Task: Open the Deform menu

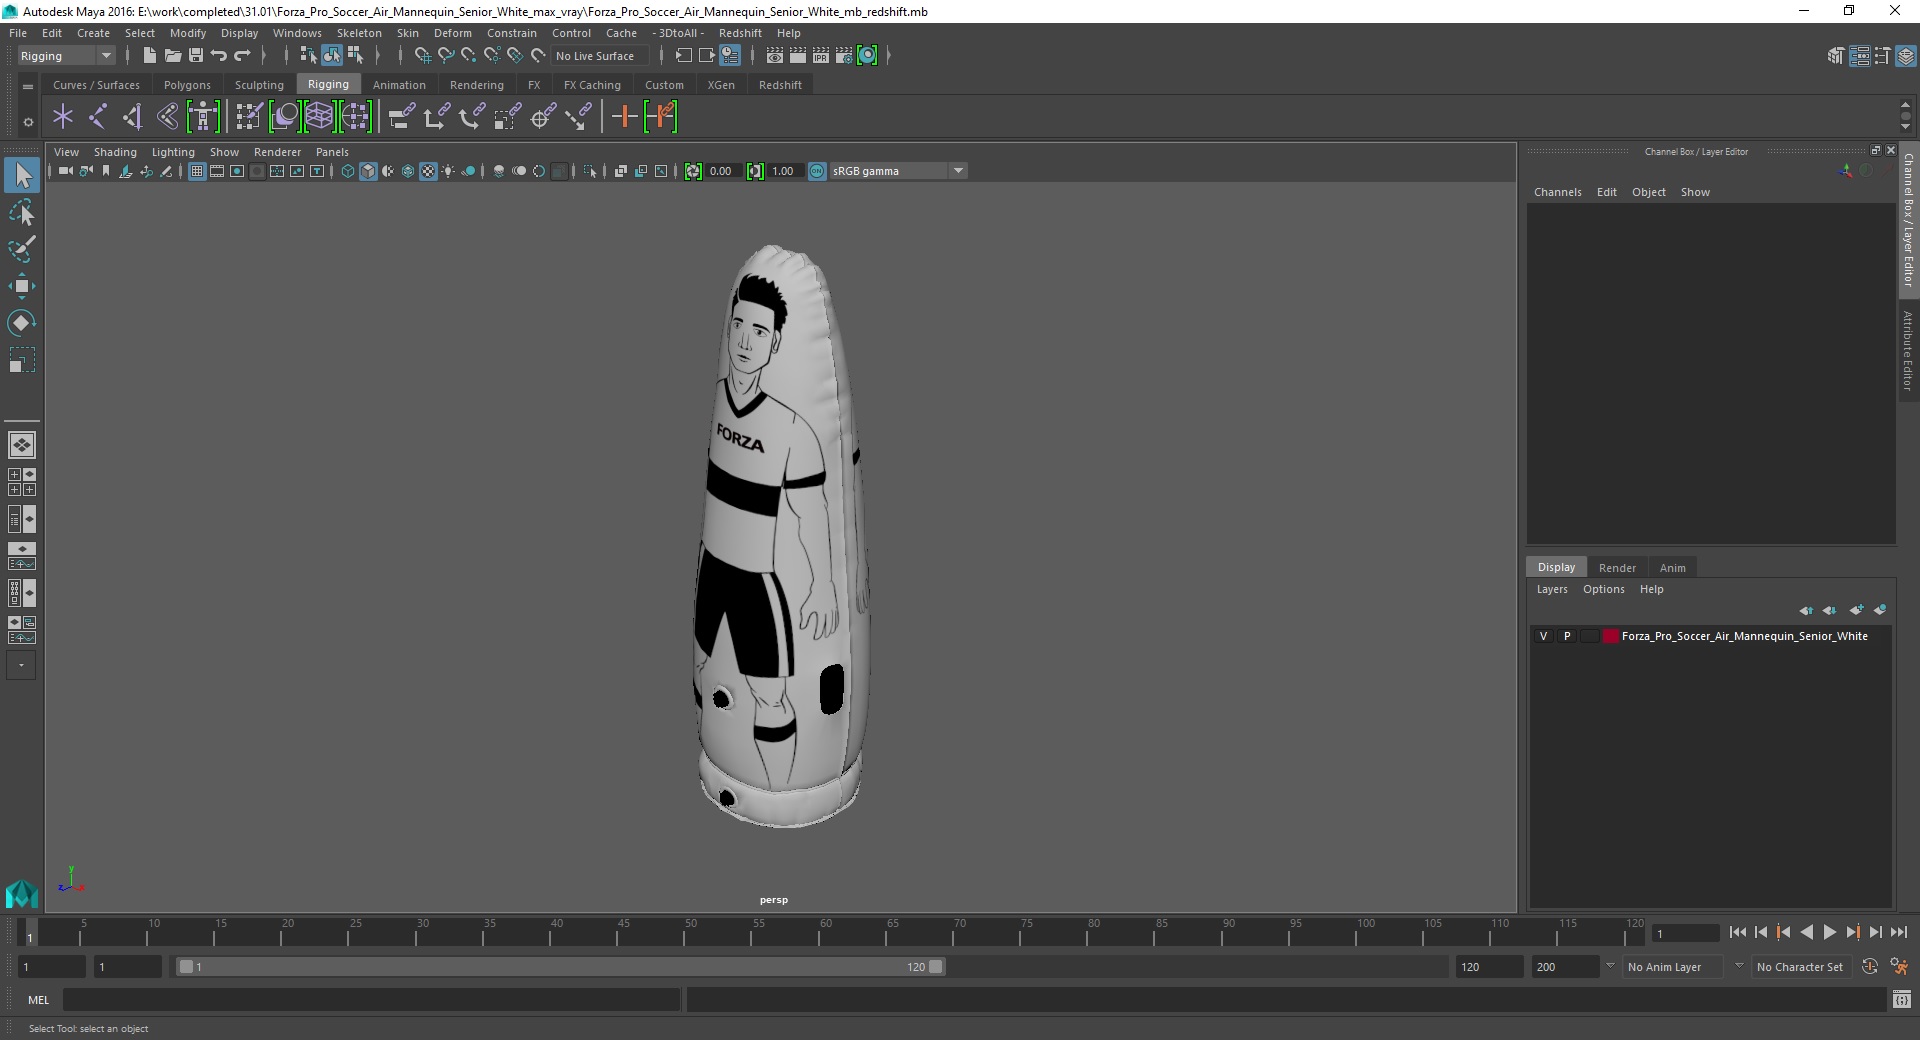Action: [x=452, y=33]
